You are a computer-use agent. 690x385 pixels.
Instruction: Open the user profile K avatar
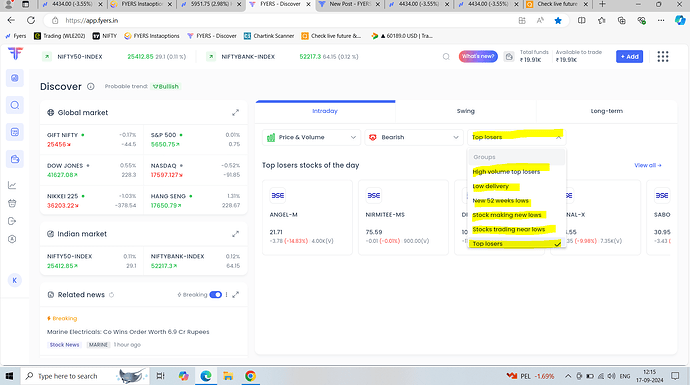15,280
